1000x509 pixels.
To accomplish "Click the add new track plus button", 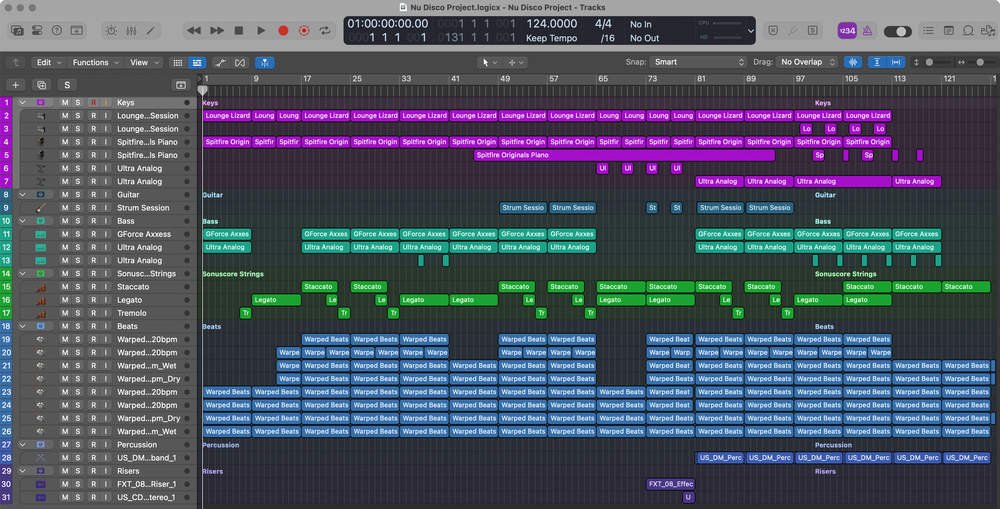I will pyautogui.click(x=14, y=85).
